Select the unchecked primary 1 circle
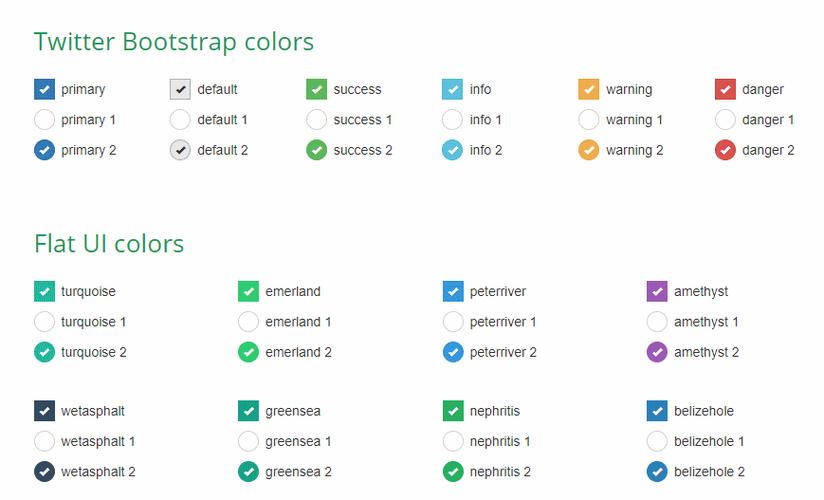 [44, 120]
